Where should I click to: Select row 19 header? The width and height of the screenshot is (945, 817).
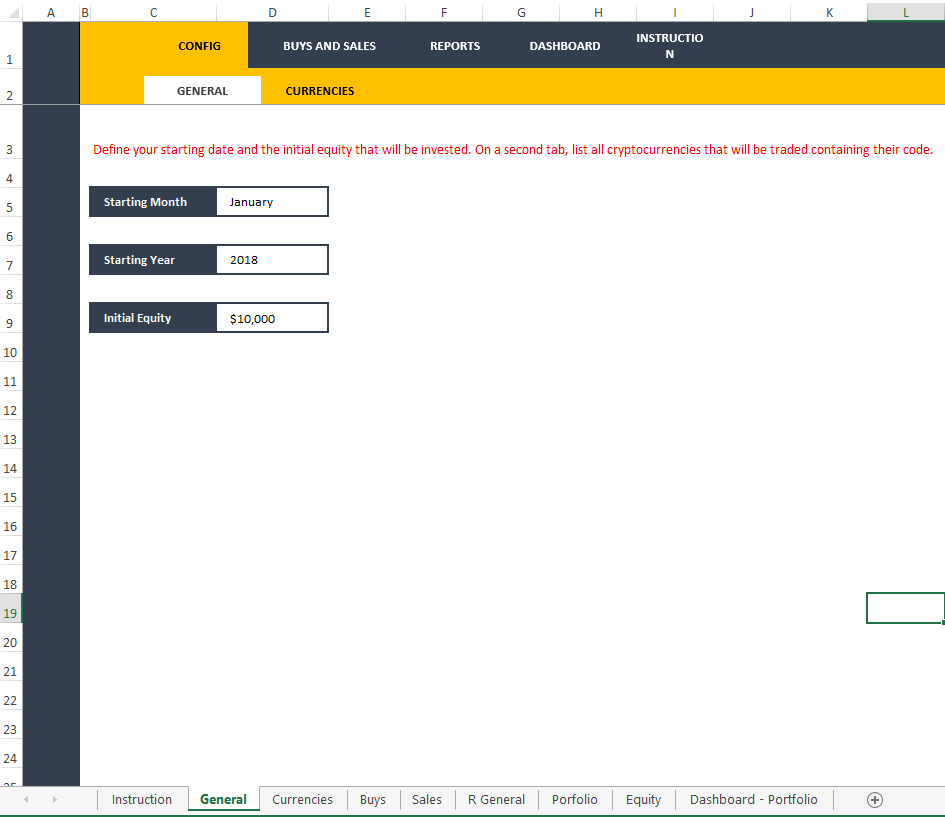(x=11, y=609)
